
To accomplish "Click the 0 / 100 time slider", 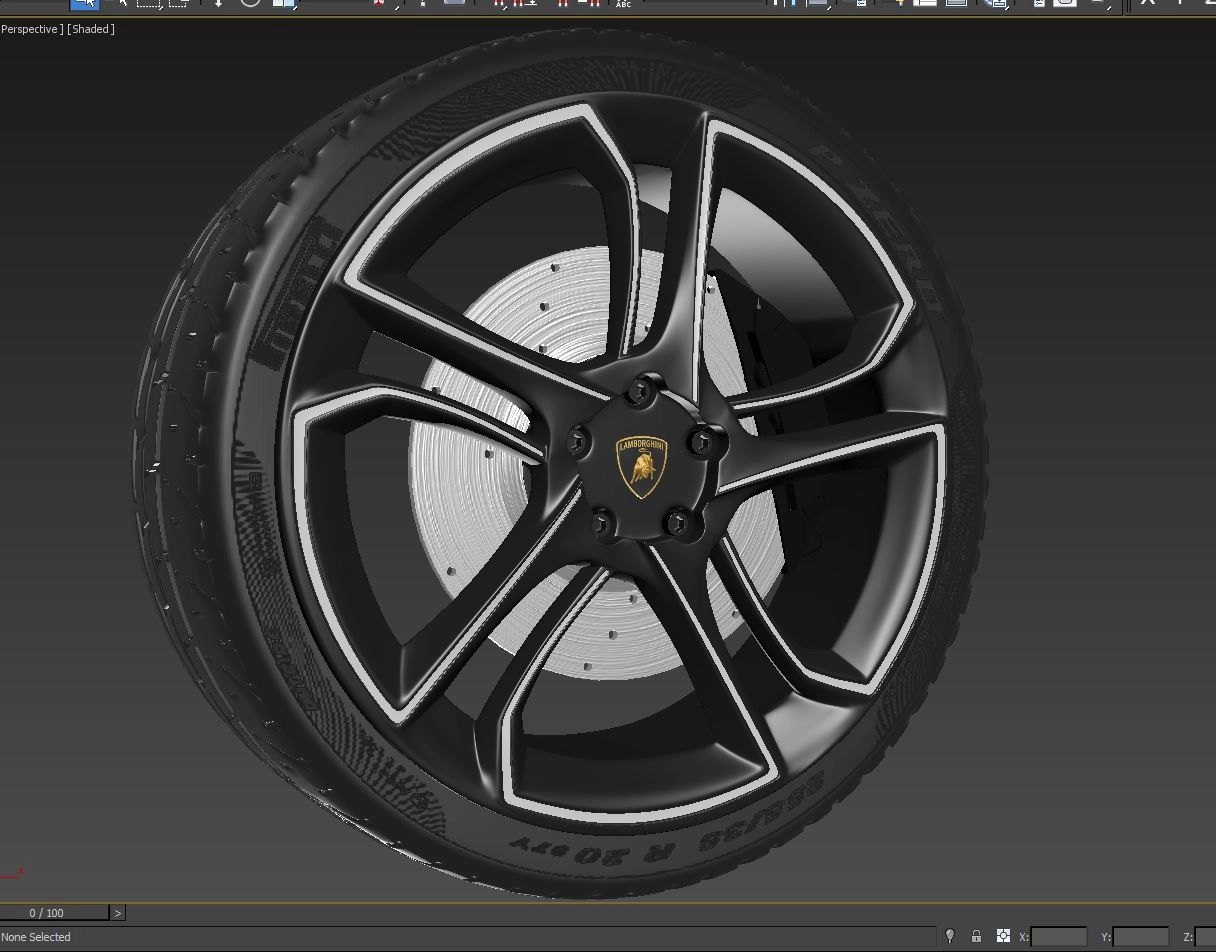I will coord(47,913).
